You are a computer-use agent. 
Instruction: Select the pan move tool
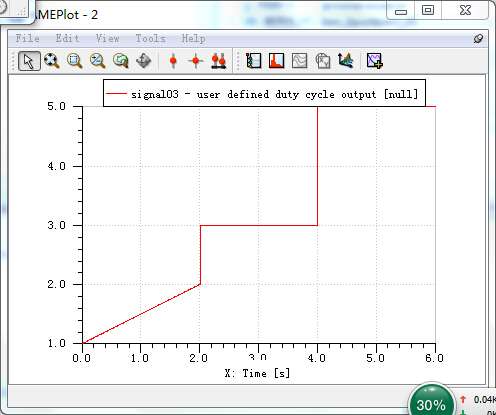[144, 61]
